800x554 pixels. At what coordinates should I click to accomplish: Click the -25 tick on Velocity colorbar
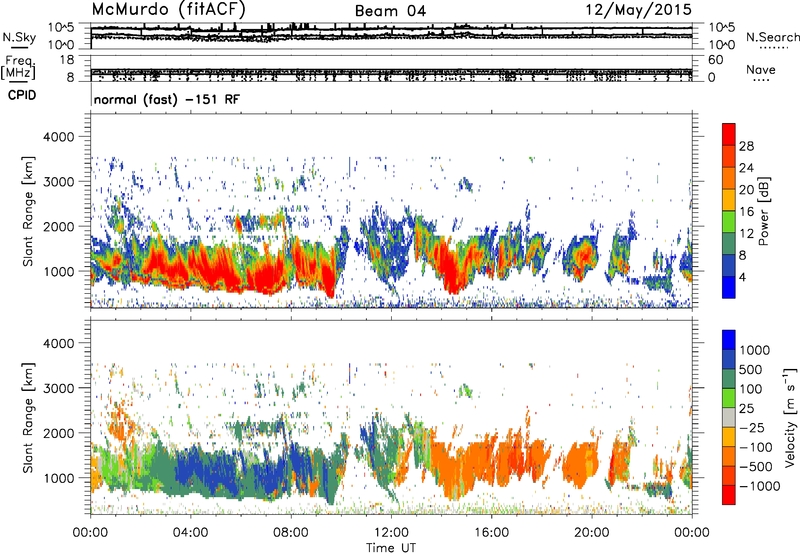[x=752, y=427]
